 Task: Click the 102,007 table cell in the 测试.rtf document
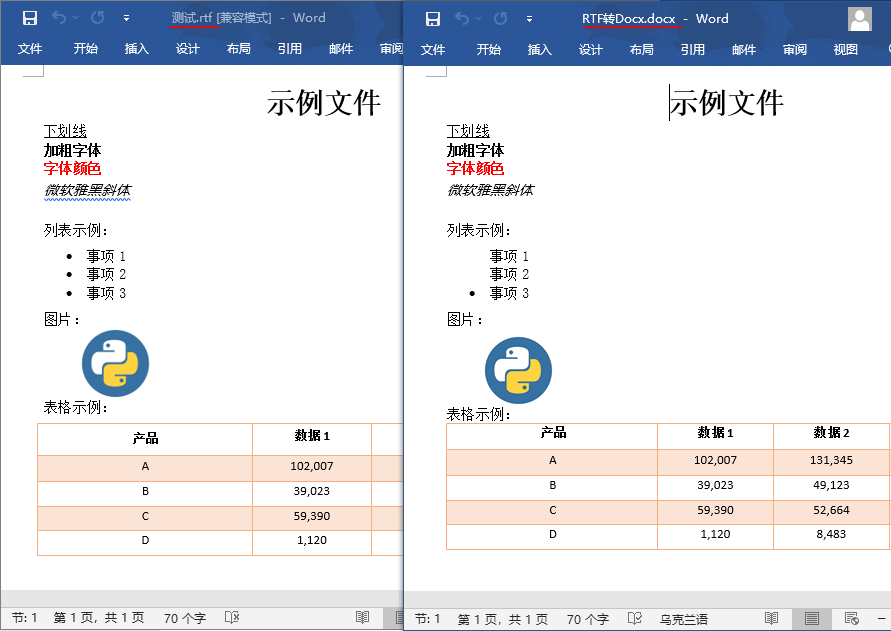click(x=311, y=466)
